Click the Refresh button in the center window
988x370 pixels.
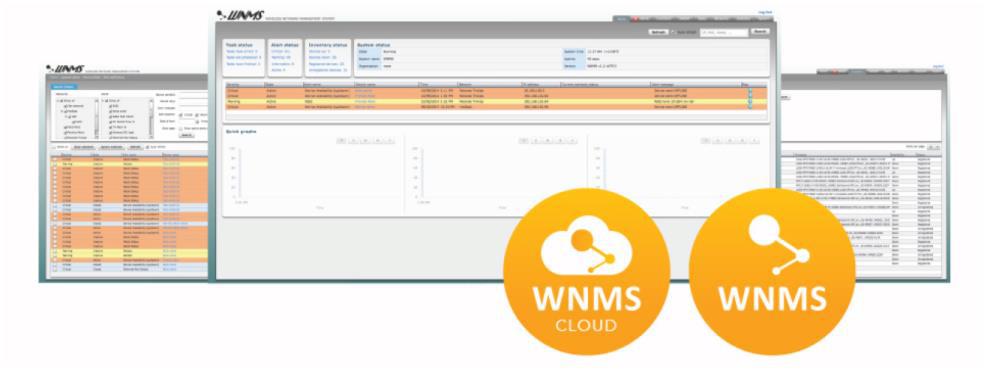[658, 32]
